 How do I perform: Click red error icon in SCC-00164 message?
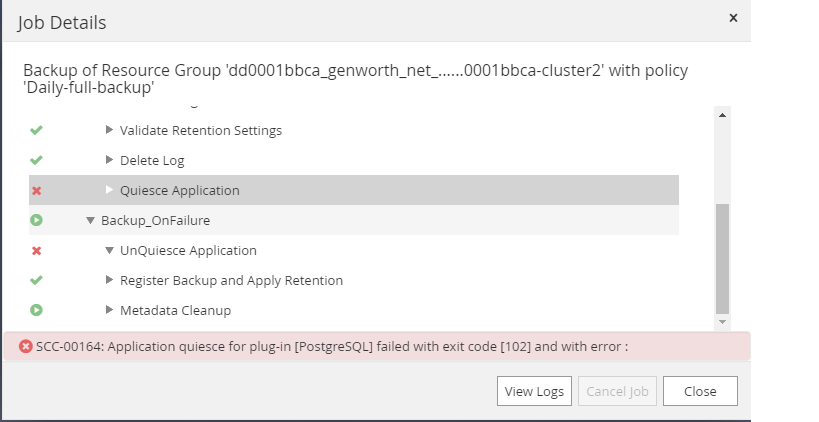[x=26, y=346]
